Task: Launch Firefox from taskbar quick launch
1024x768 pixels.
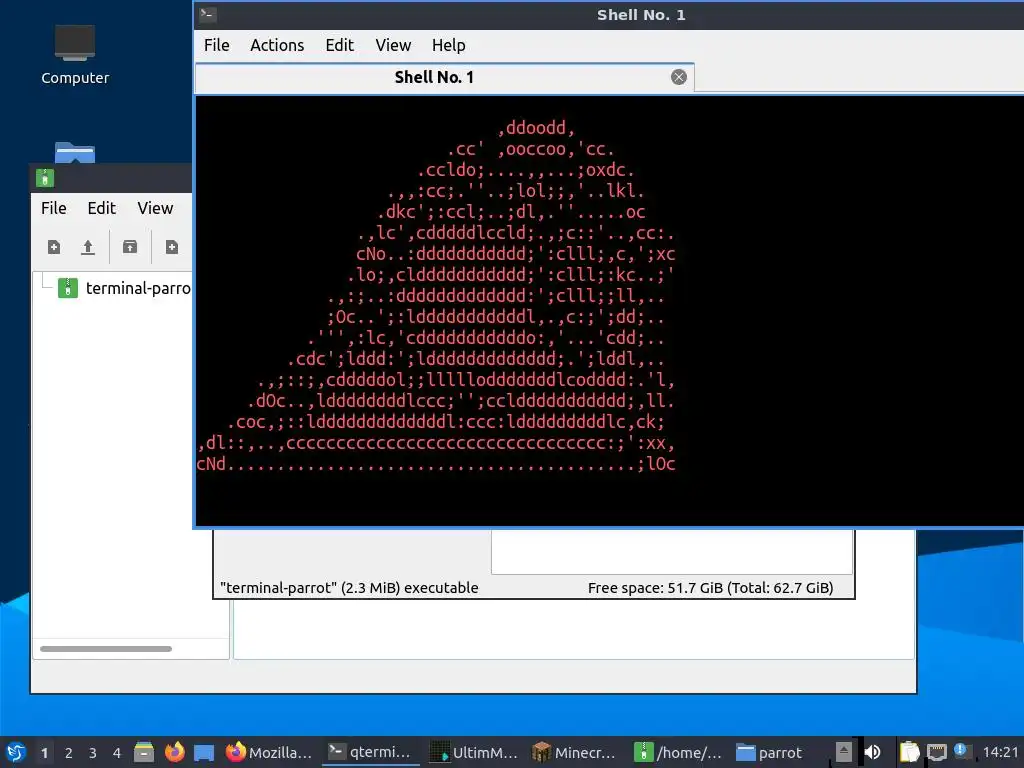Action: pos(174,752)
